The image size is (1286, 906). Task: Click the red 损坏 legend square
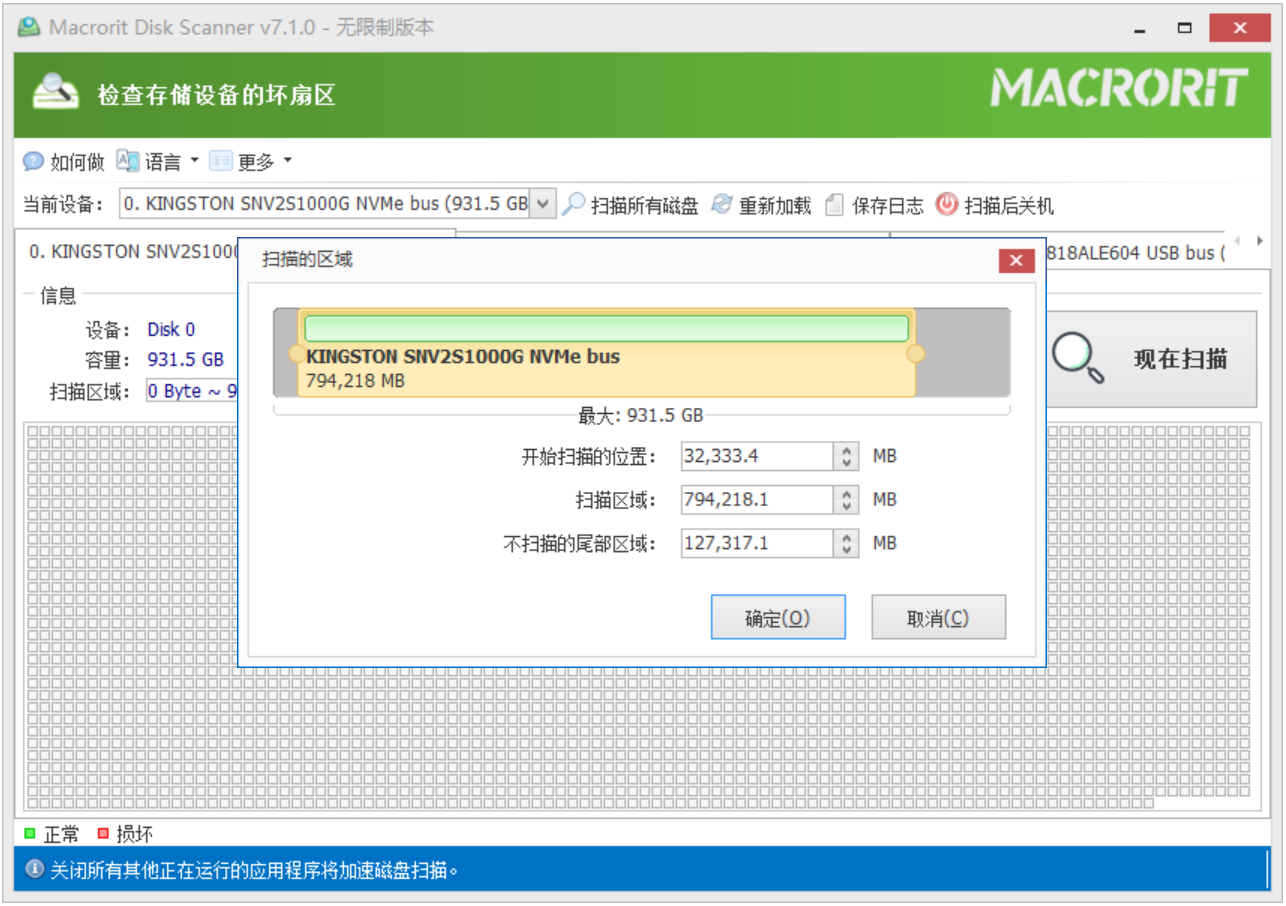click(x=102, y=833)
